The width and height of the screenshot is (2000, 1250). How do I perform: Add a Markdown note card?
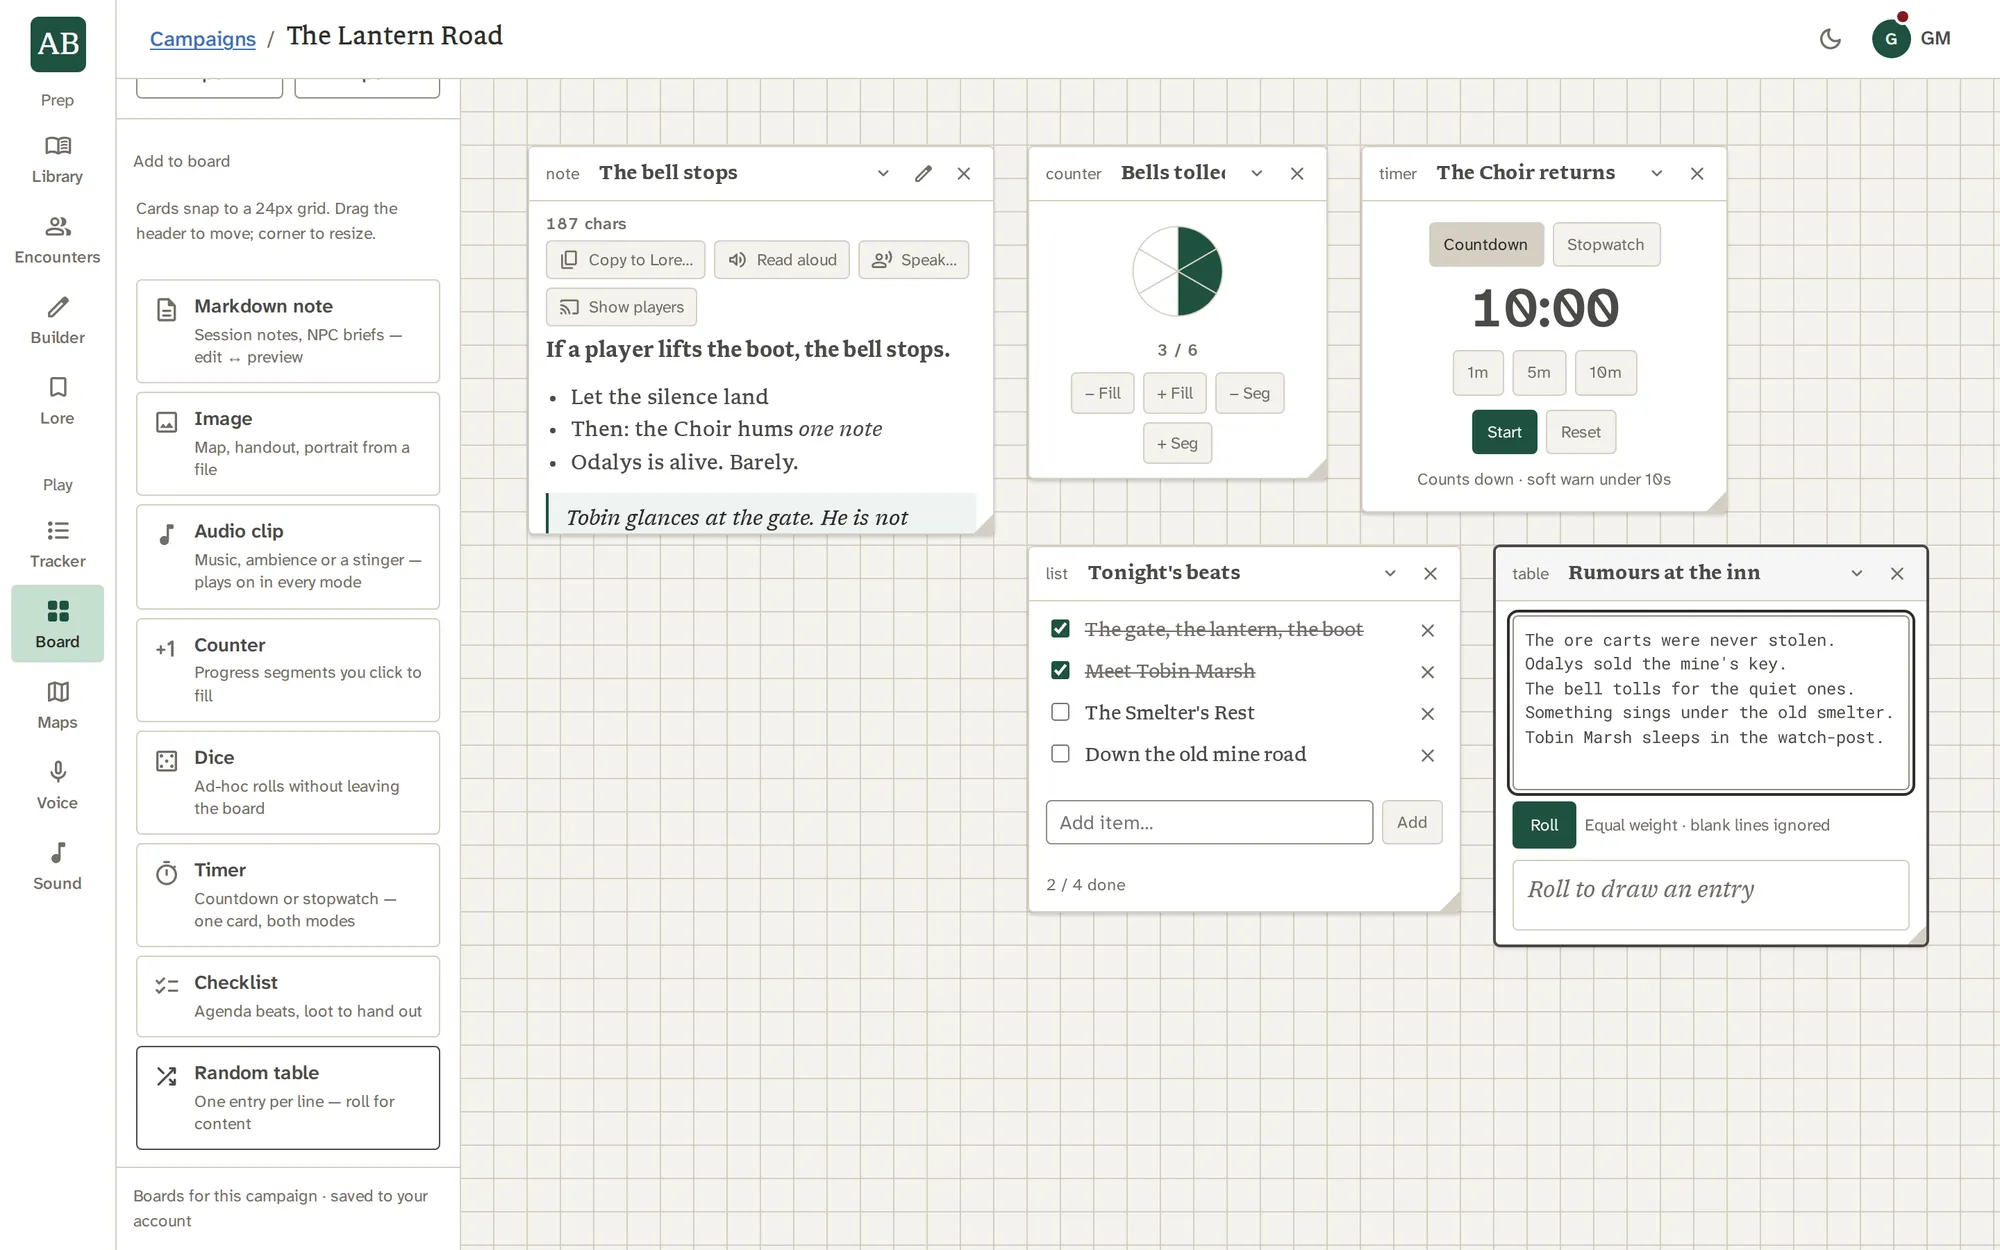pyautogui.click(x=288, y=331)
